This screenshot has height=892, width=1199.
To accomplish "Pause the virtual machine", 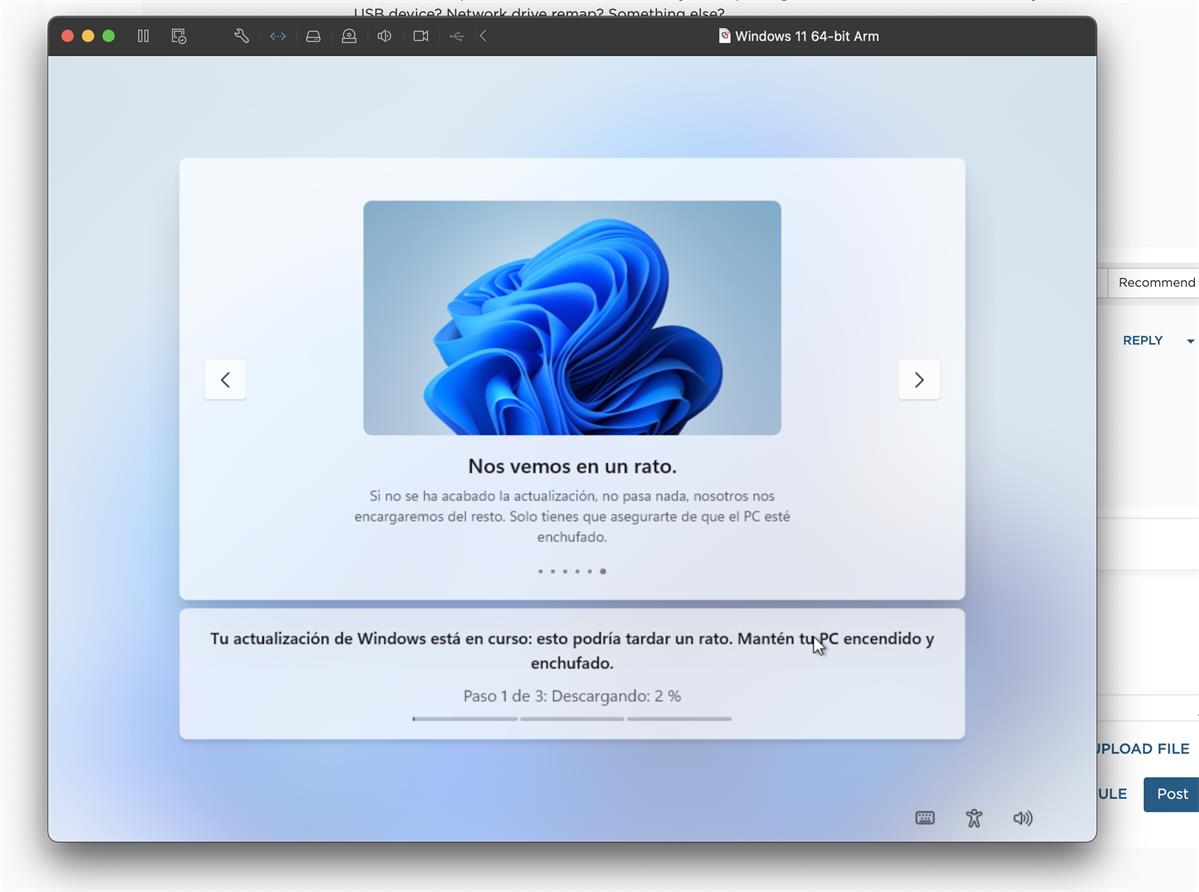I will click(143, 36).
